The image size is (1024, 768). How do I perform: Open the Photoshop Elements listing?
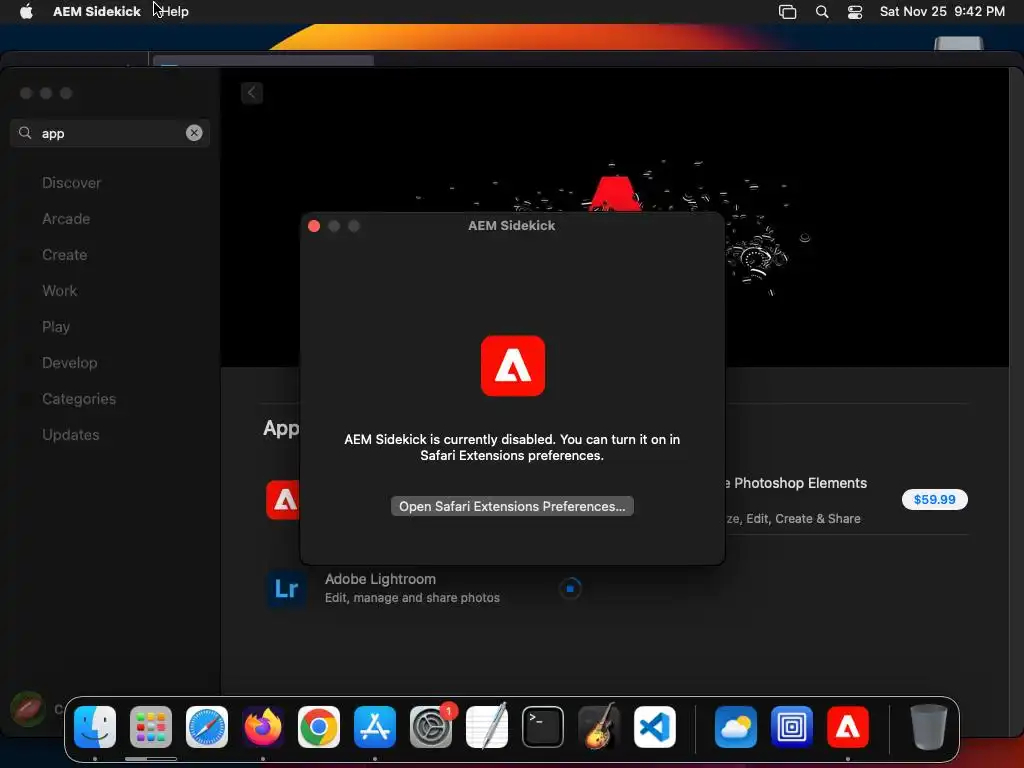pos(797,483)
